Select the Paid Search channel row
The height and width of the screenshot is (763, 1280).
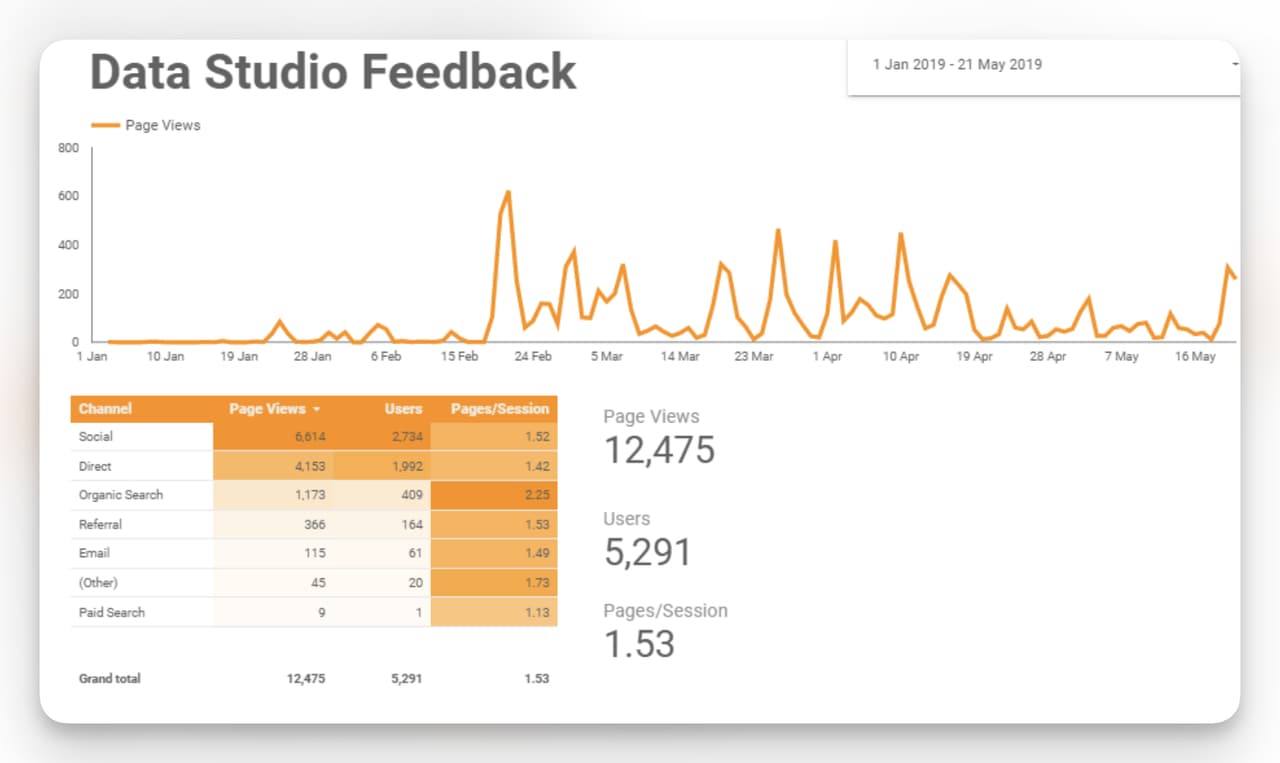click(x=314, y=612)
